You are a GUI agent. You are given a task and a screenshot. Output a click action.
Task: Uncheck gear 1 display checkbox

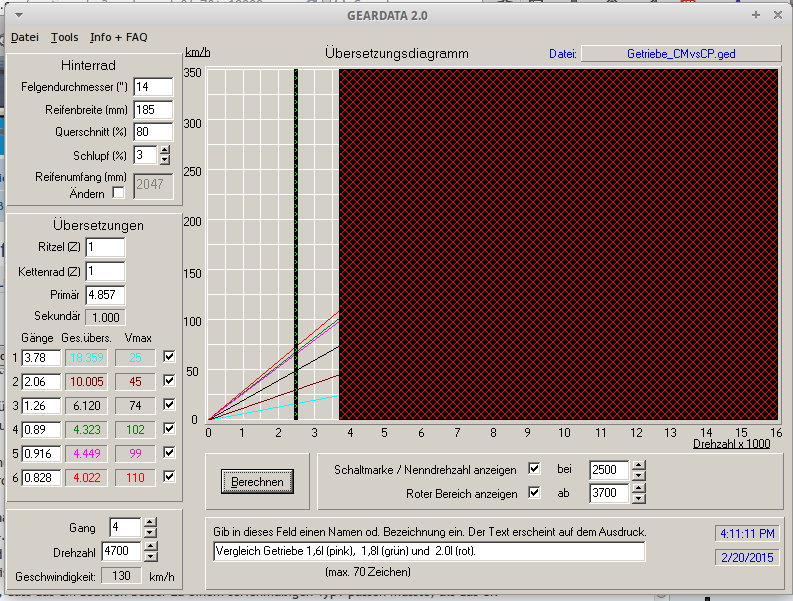tap(169, 357)
